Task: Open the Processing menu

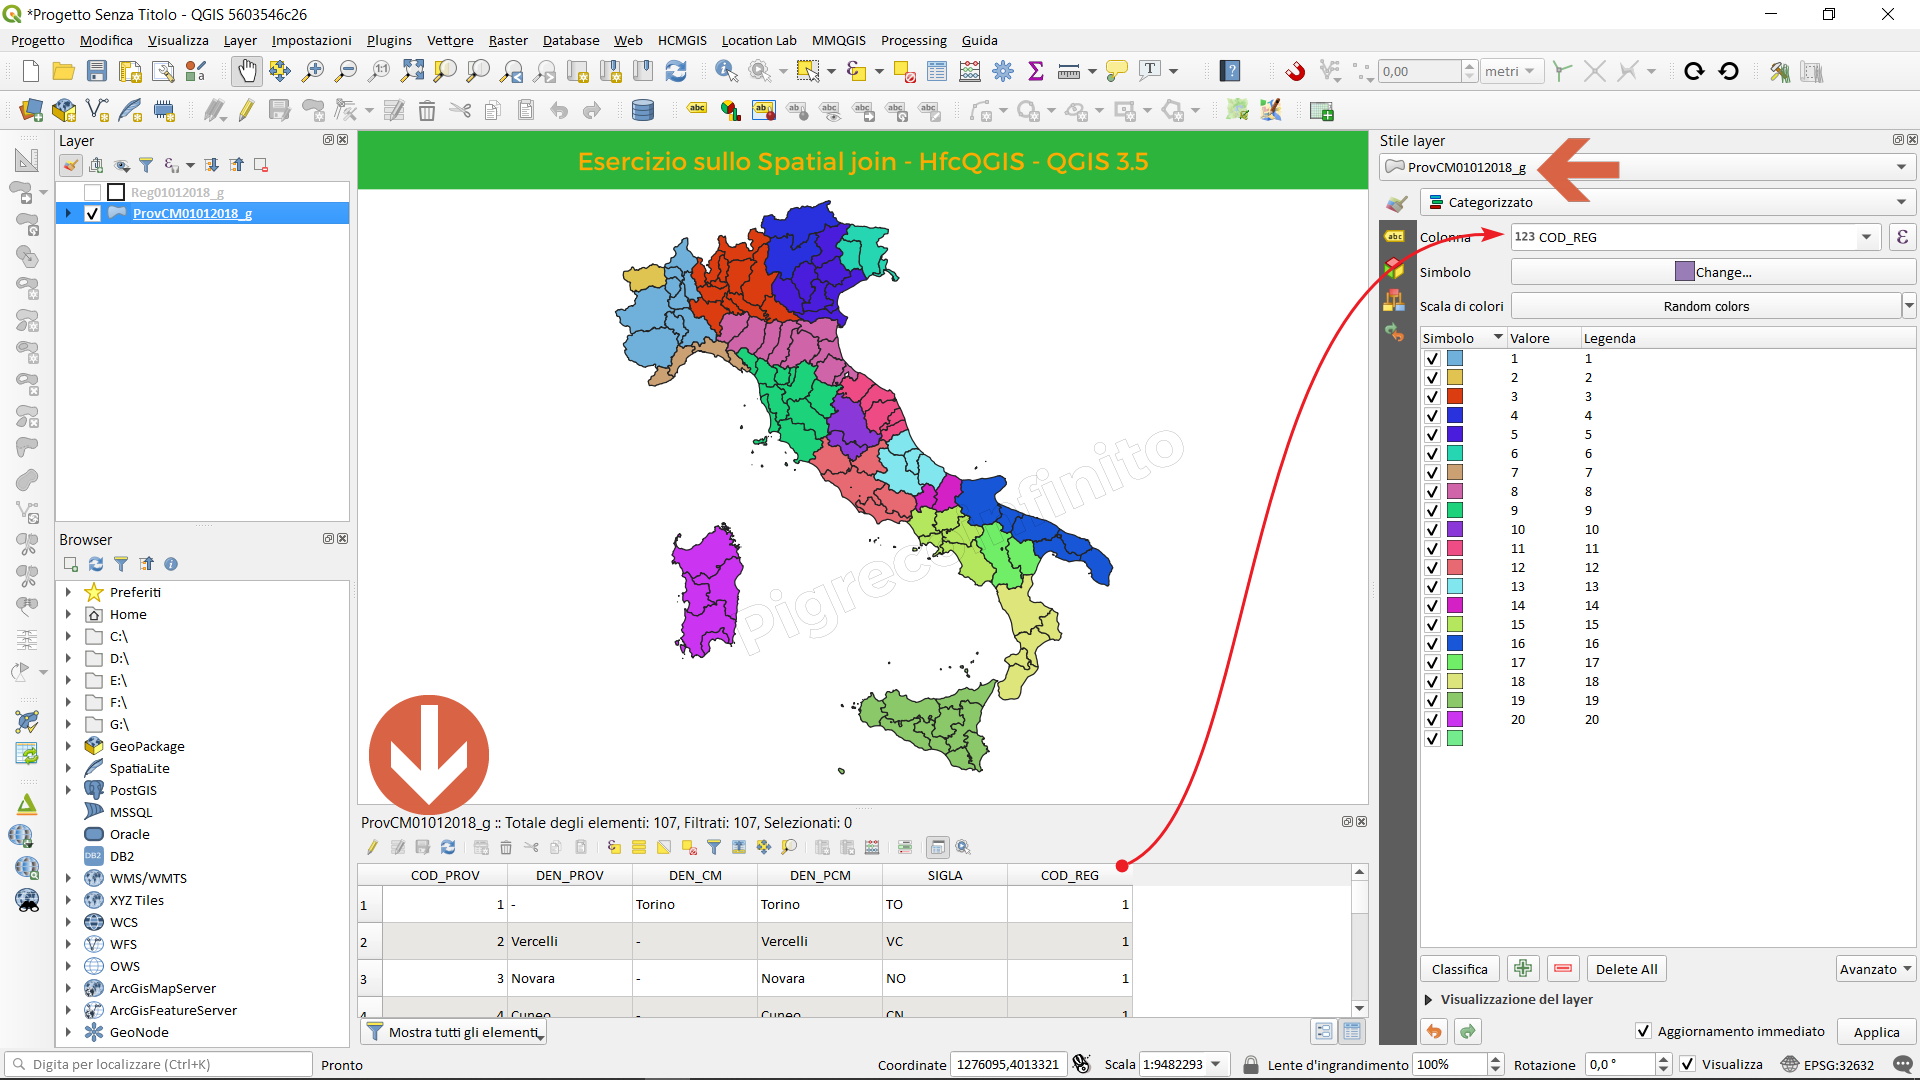Action: pyautogui.click(x=914, y=40)
